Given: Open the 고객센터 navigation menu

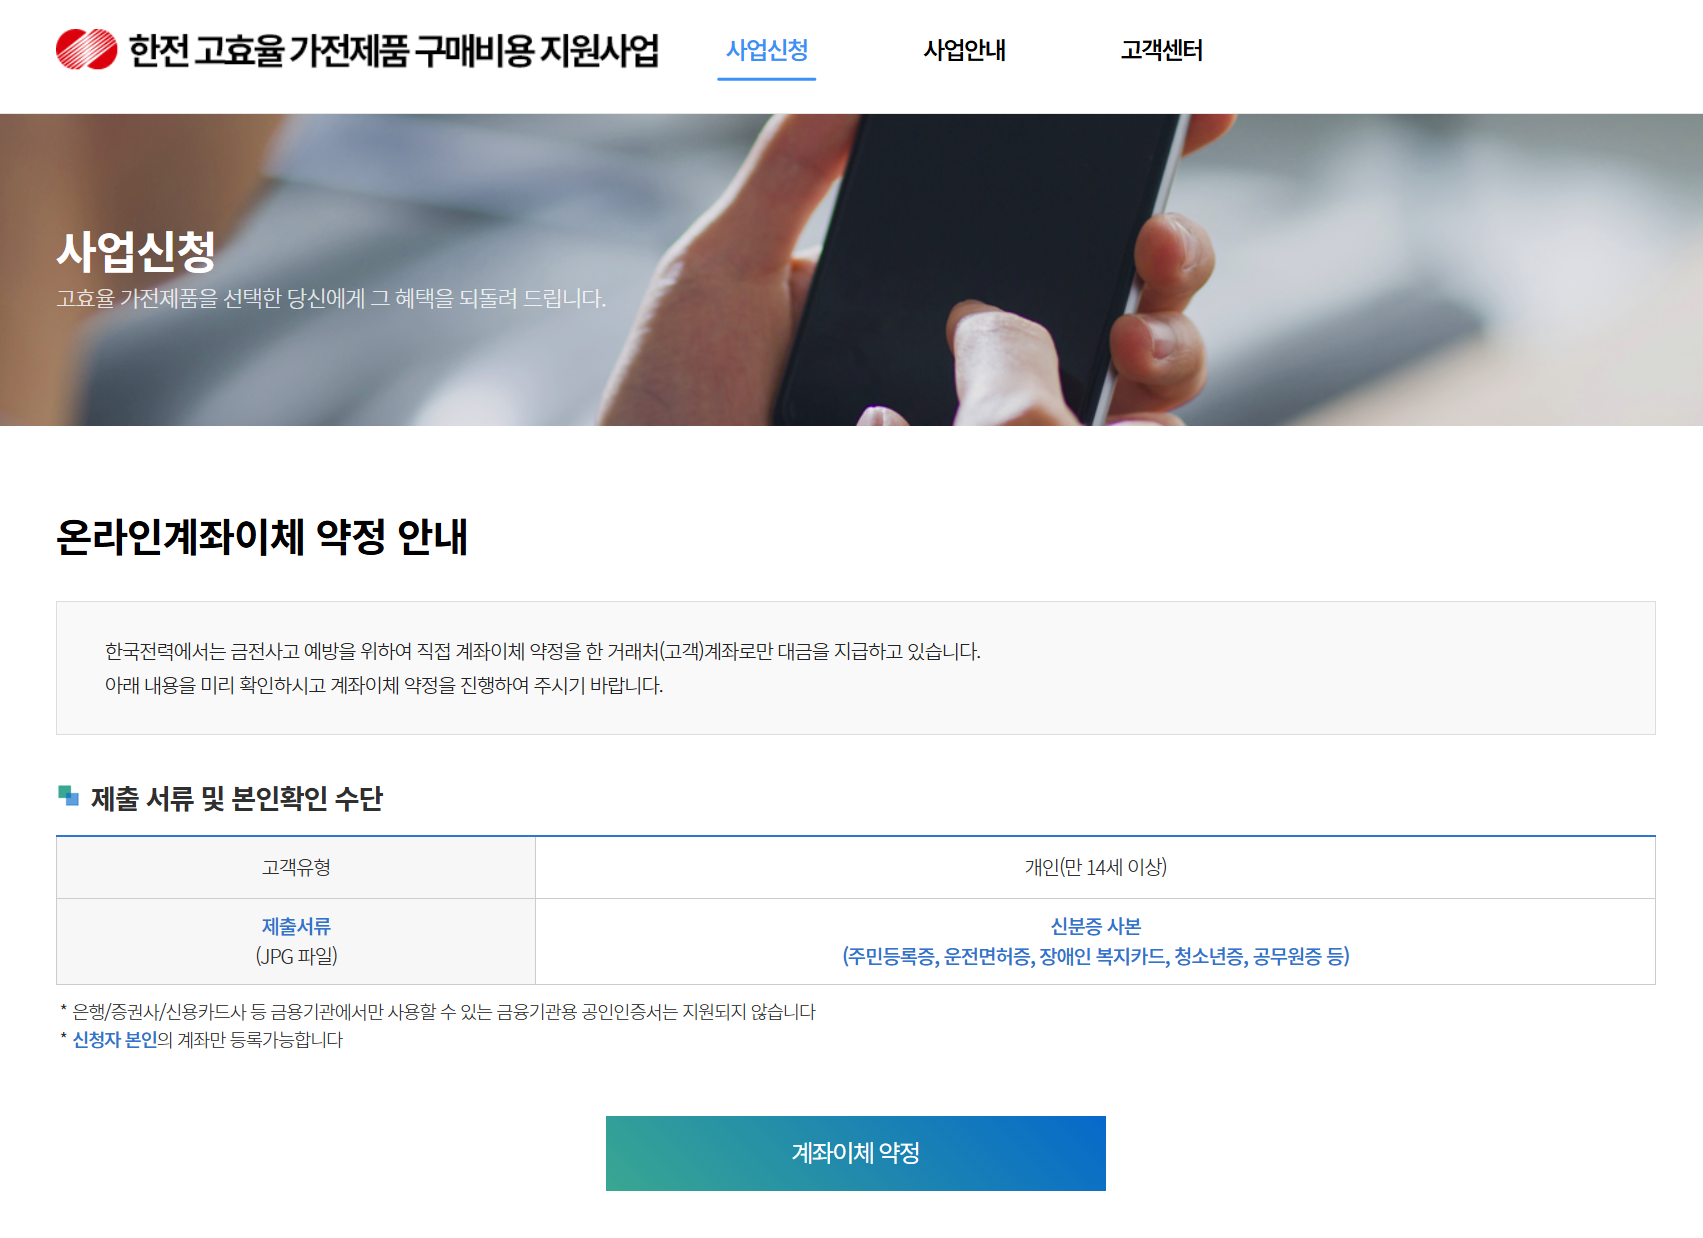Looking at the screenshot, I should coord(1163,48).
